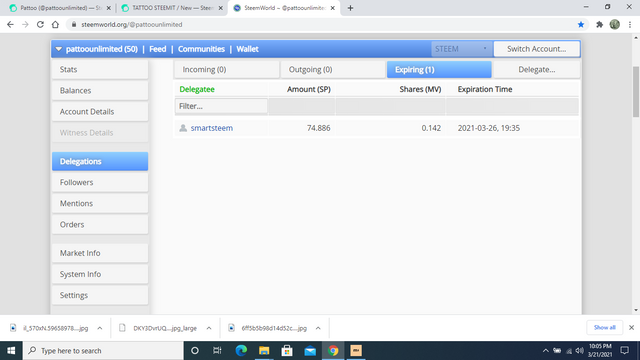Viewport: 640px width, 360px height.
Task: Close the downloads bar
Action: [631, 327]
